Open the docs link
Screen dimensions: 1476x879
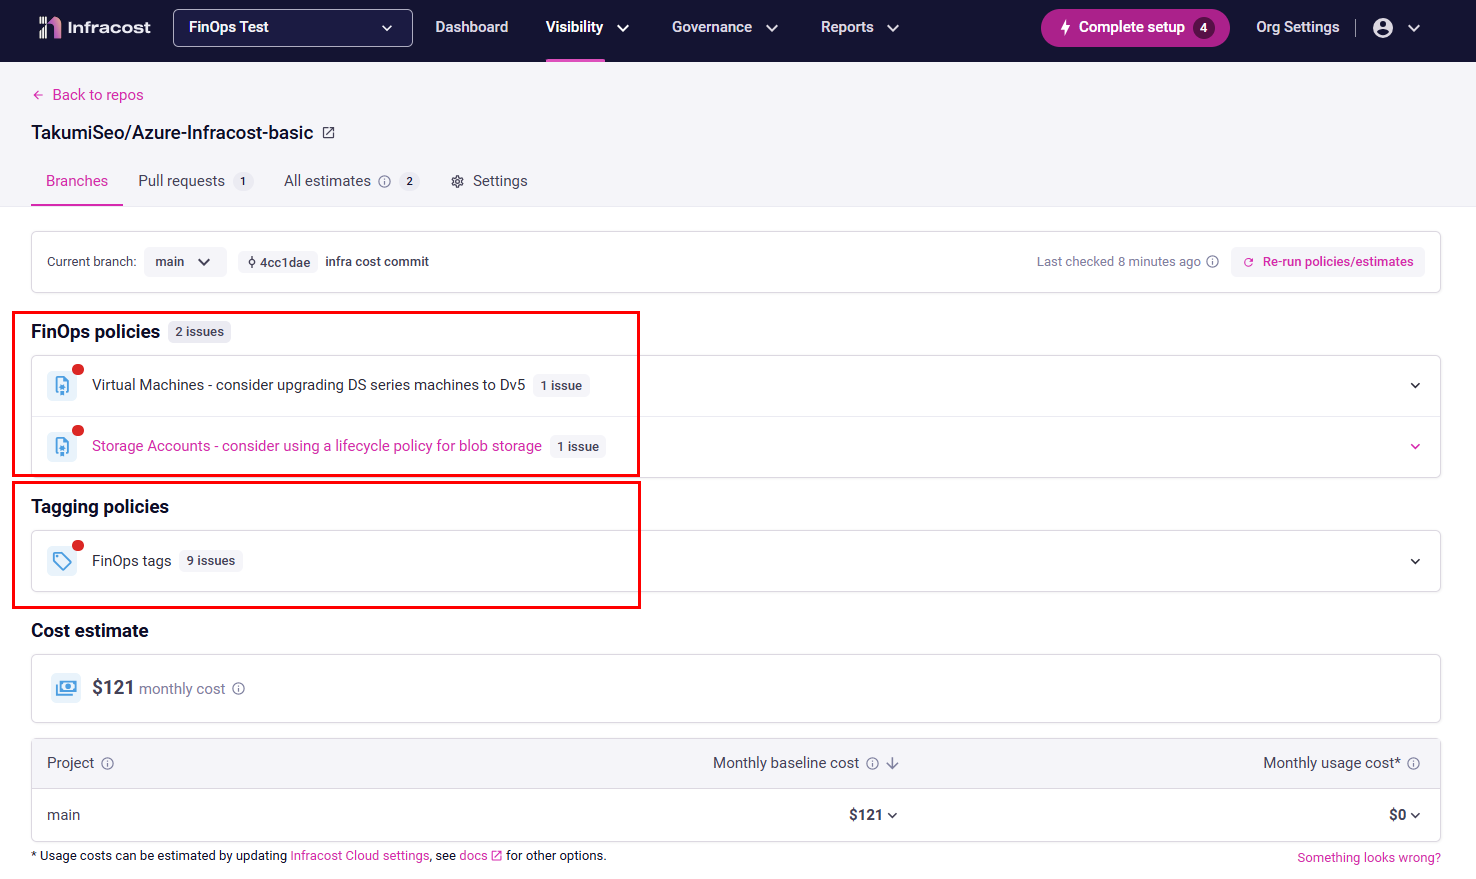tap(473, 856)
